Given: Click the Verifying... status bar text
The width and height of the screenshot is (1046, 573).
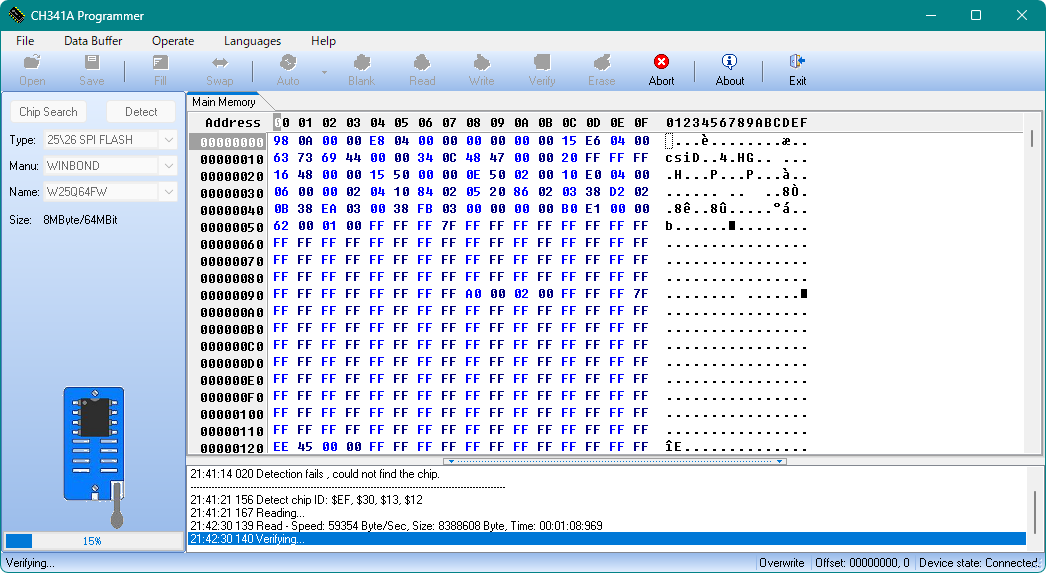Looking at the screenshot, I should [30, 563].
